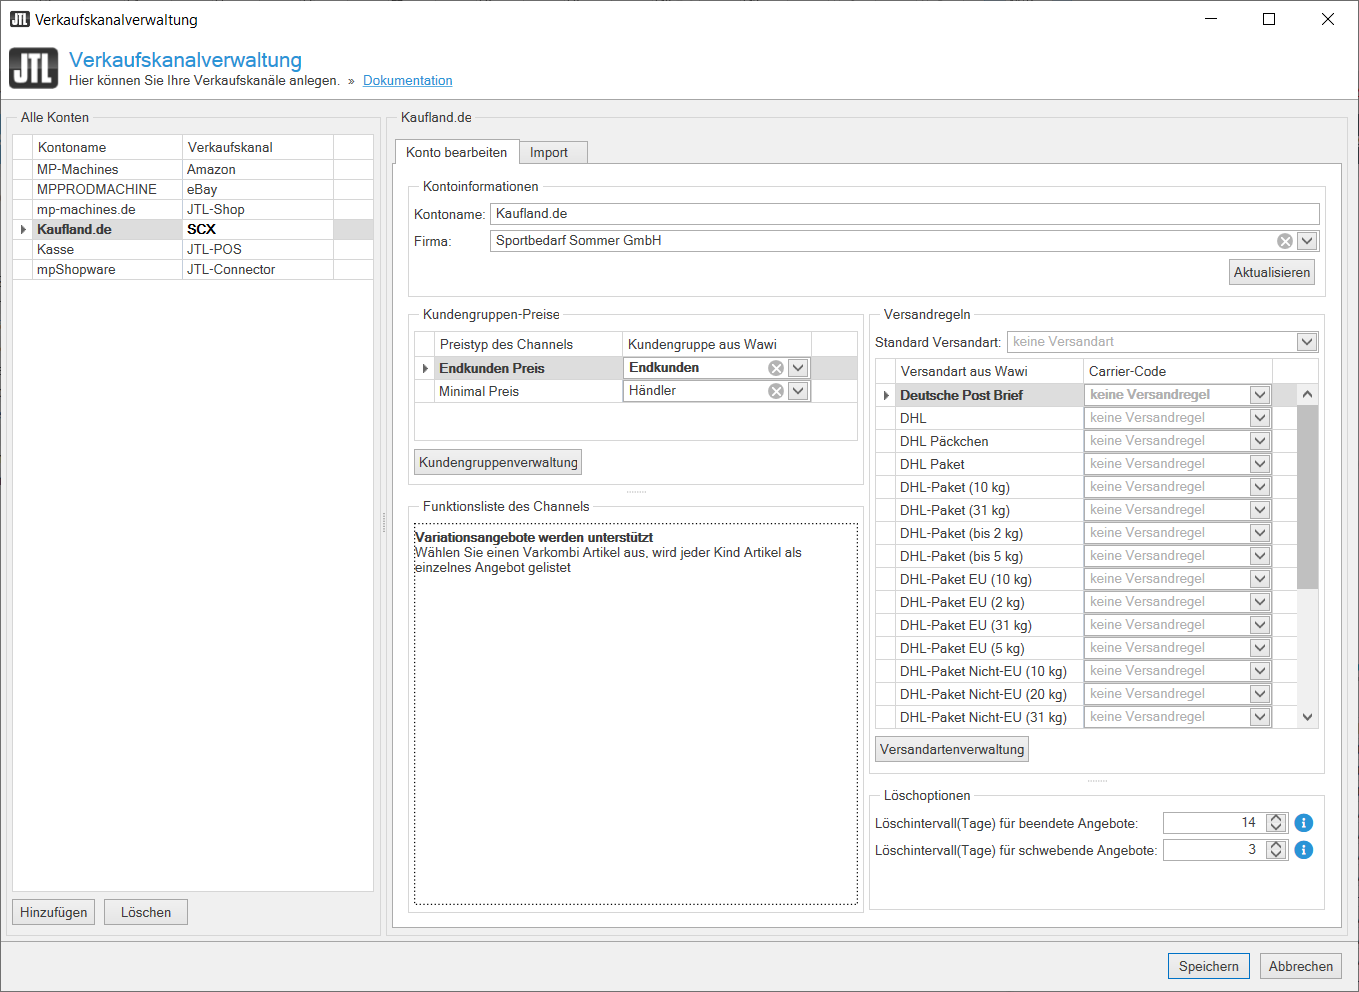Click the Verkaufskanal column header
The image size is (1359, 992).
[258, 147]
